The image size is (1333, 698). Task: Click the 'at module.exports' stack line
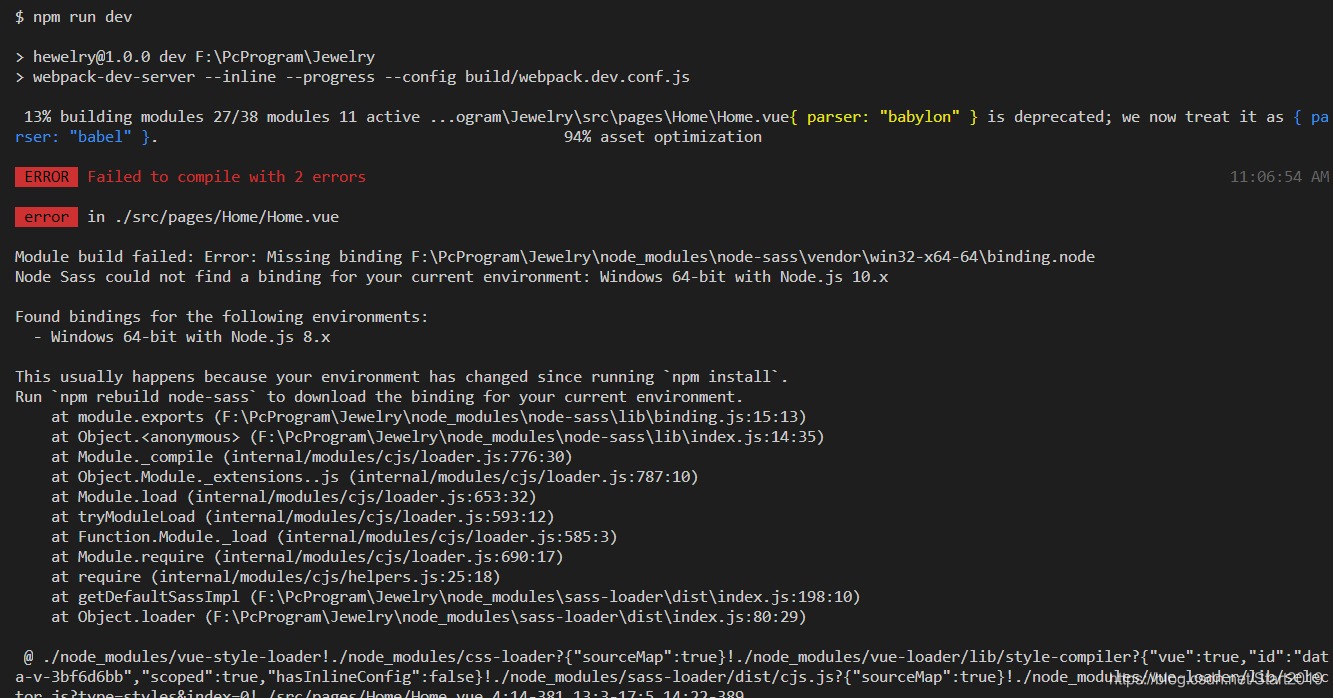pos(429,417)
